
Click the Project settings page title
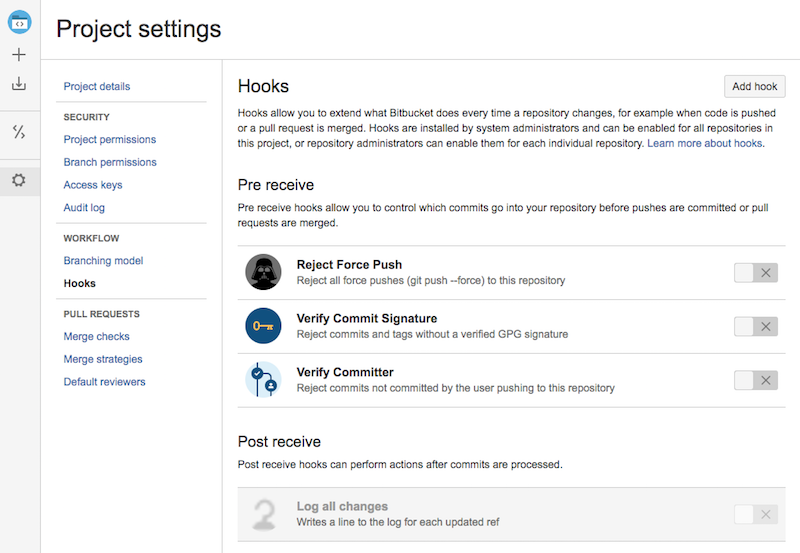coord(139,29)
